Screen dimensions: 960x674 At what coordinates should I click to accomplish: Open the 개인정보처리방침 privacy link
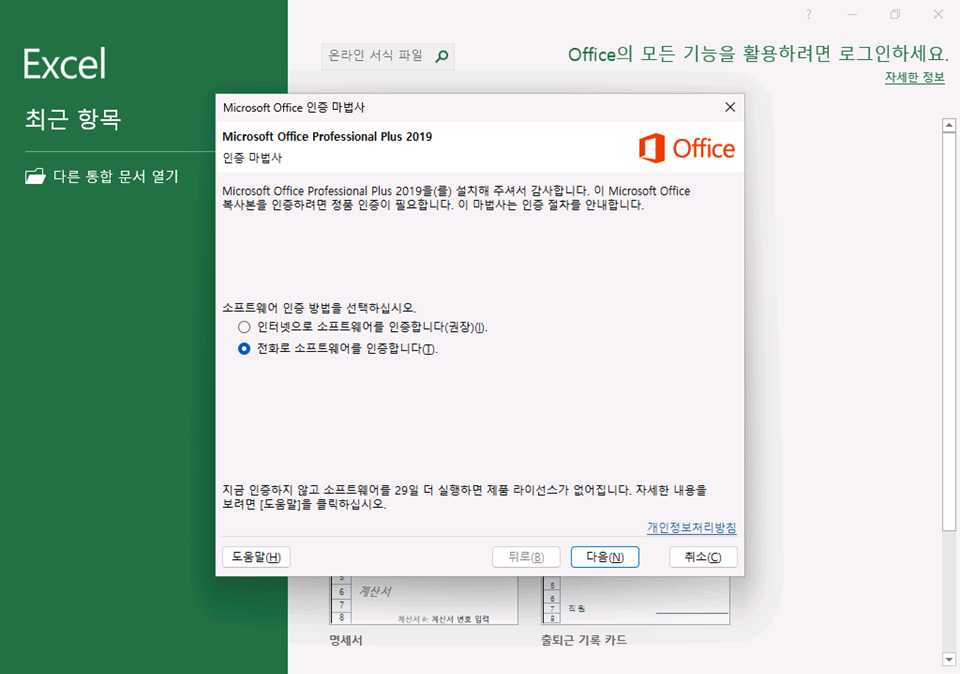(x=691, y=527)
